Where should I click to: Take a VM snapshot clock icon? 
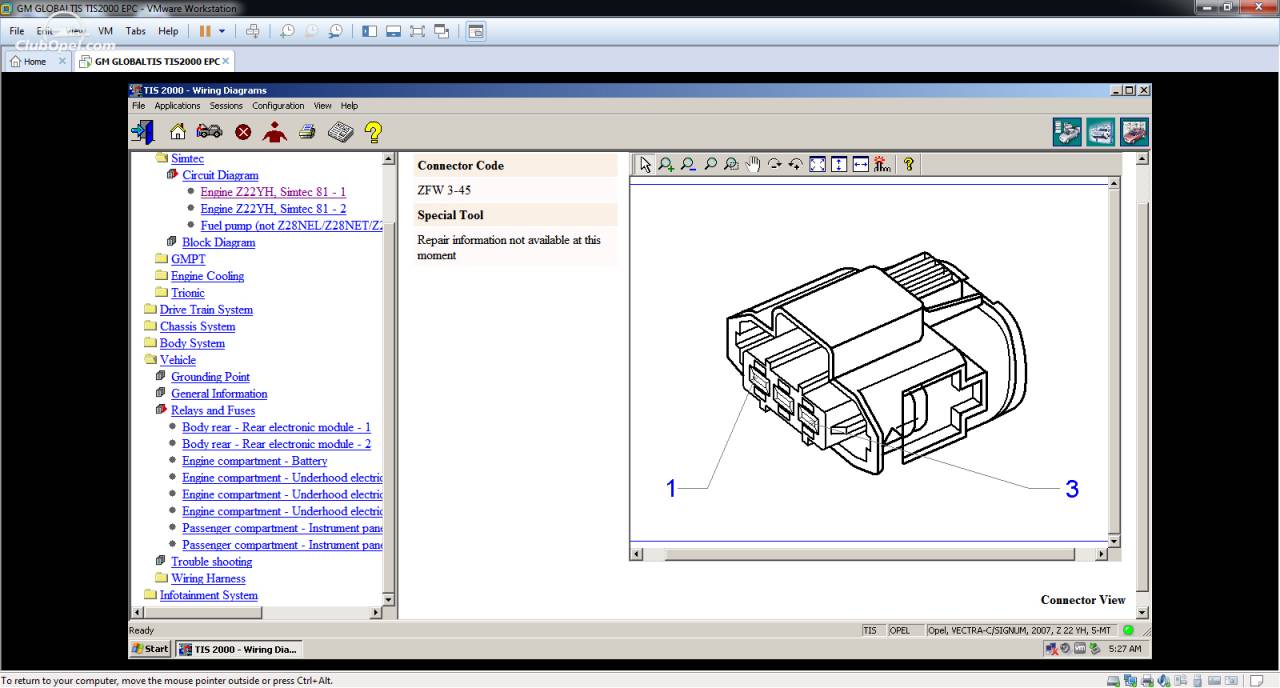[x=287, y=31]
